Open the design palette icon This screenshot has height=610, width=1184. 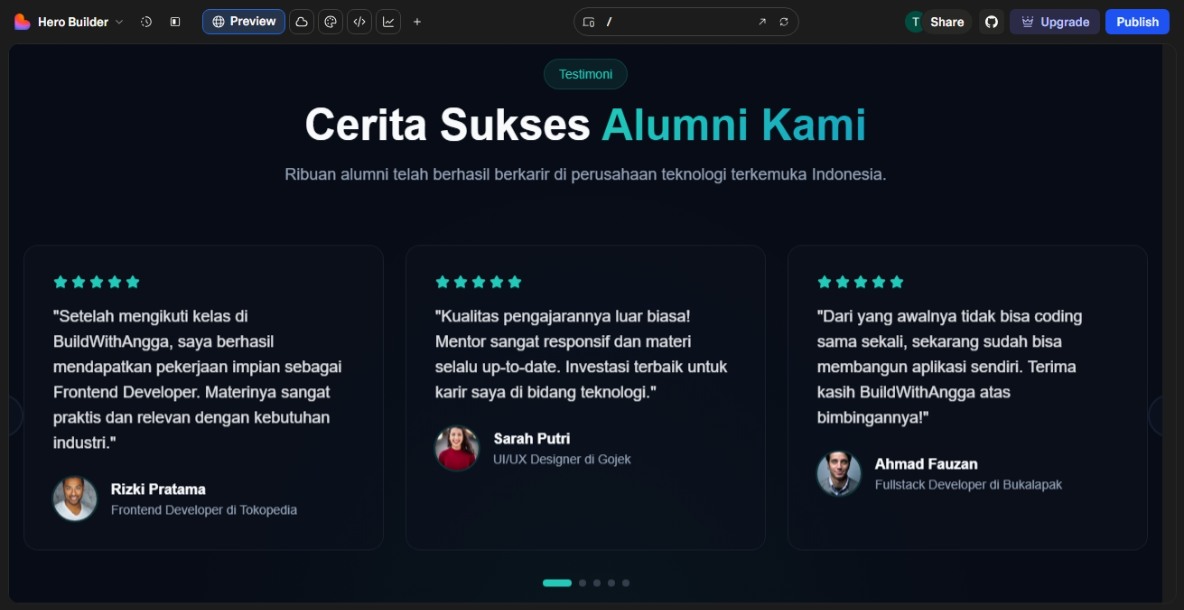coord(330,22)
